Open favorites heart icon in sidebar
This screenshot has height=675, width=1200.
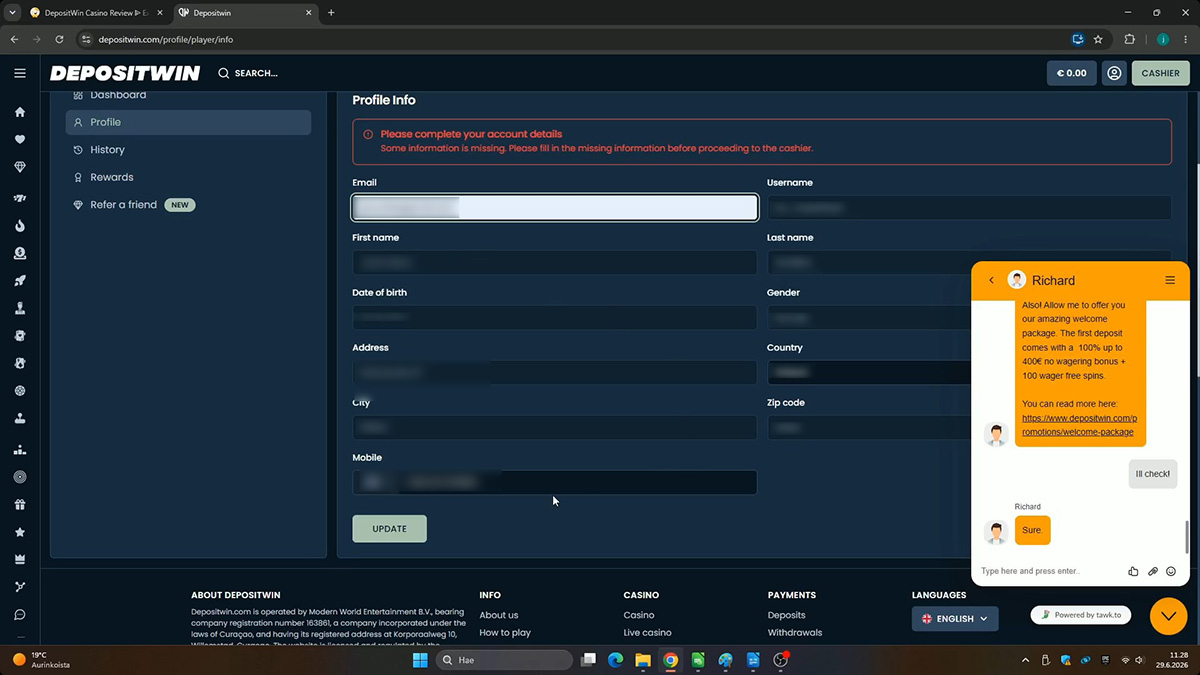click(x=19, y=140)
